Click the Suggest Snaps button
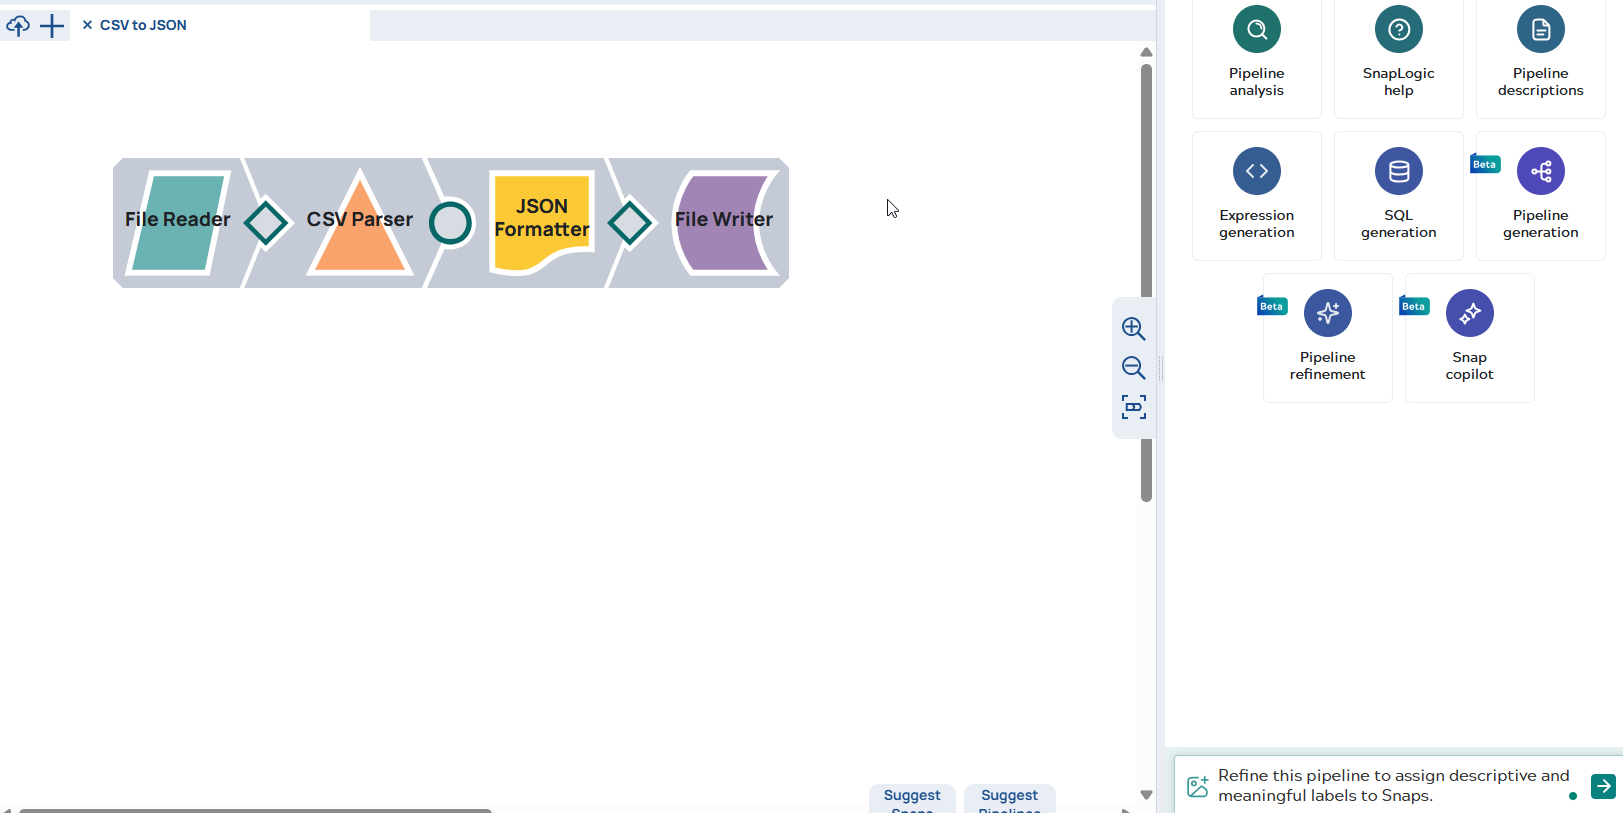1623x813 pixels. [x=912, y=799]
